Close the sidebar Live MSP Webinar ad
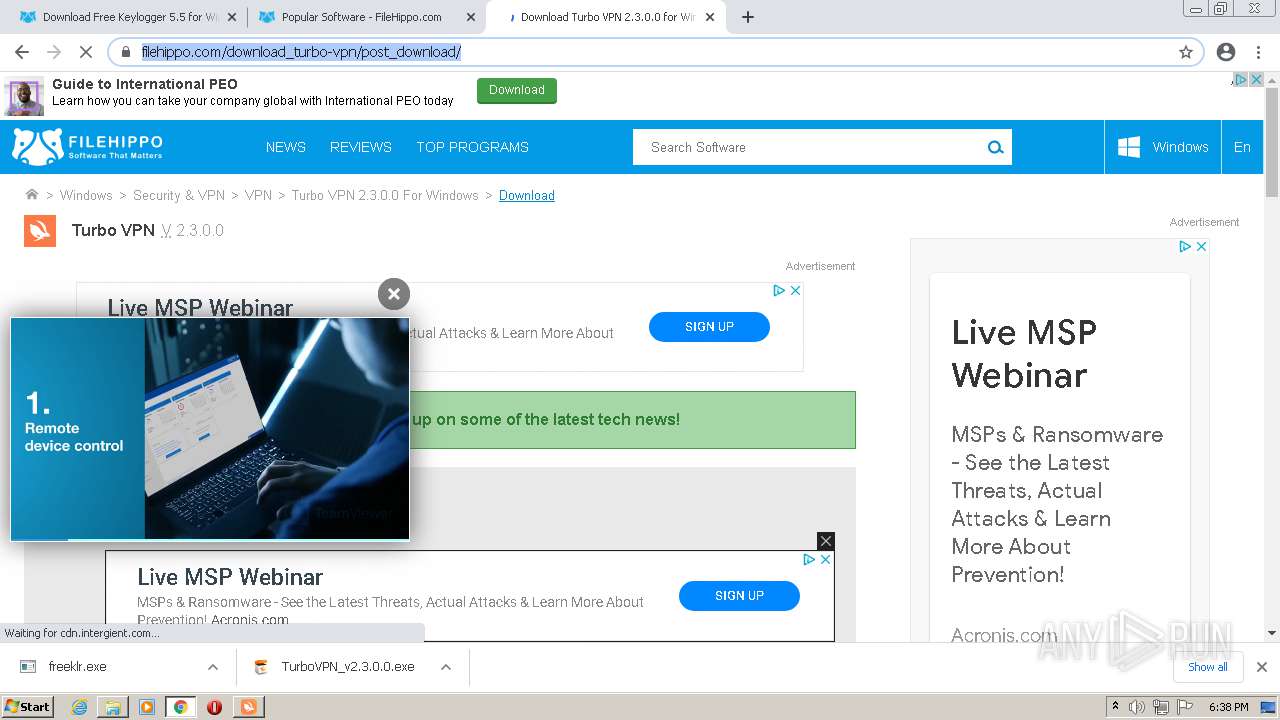1280x720 pixels. [x=1202, y=246]
